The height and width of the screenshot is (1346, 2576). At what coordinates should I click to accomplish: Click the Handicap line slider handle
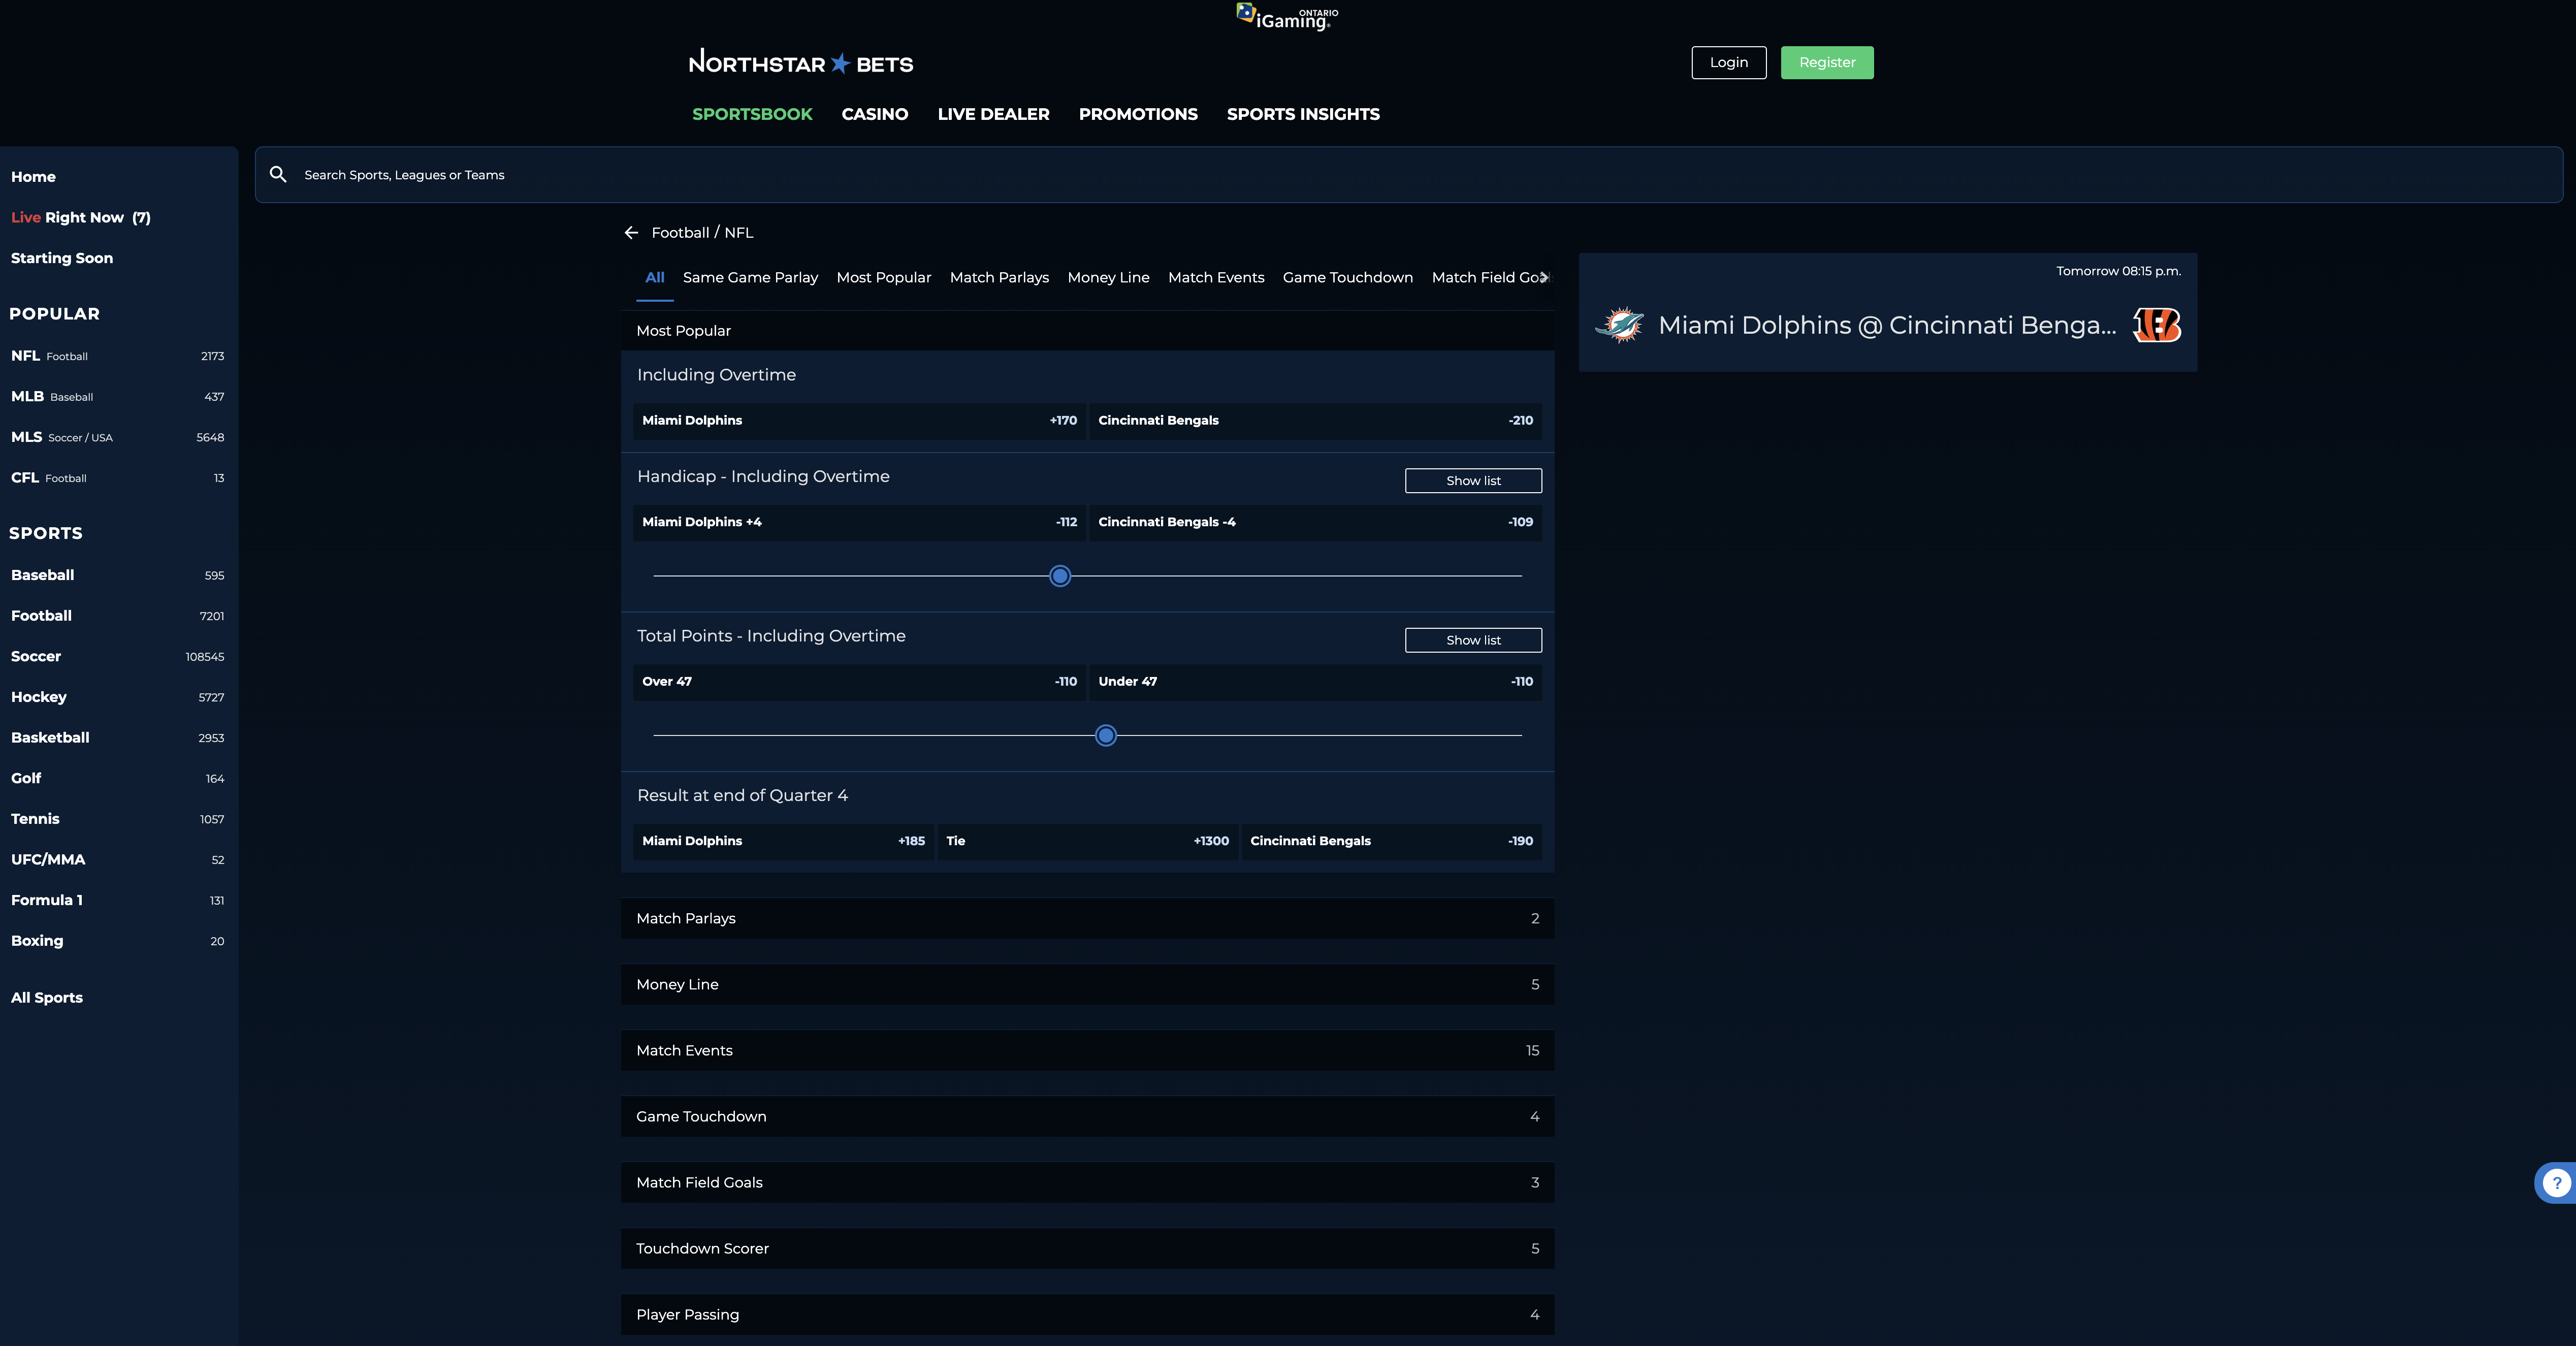click(x=1060, y=576)
